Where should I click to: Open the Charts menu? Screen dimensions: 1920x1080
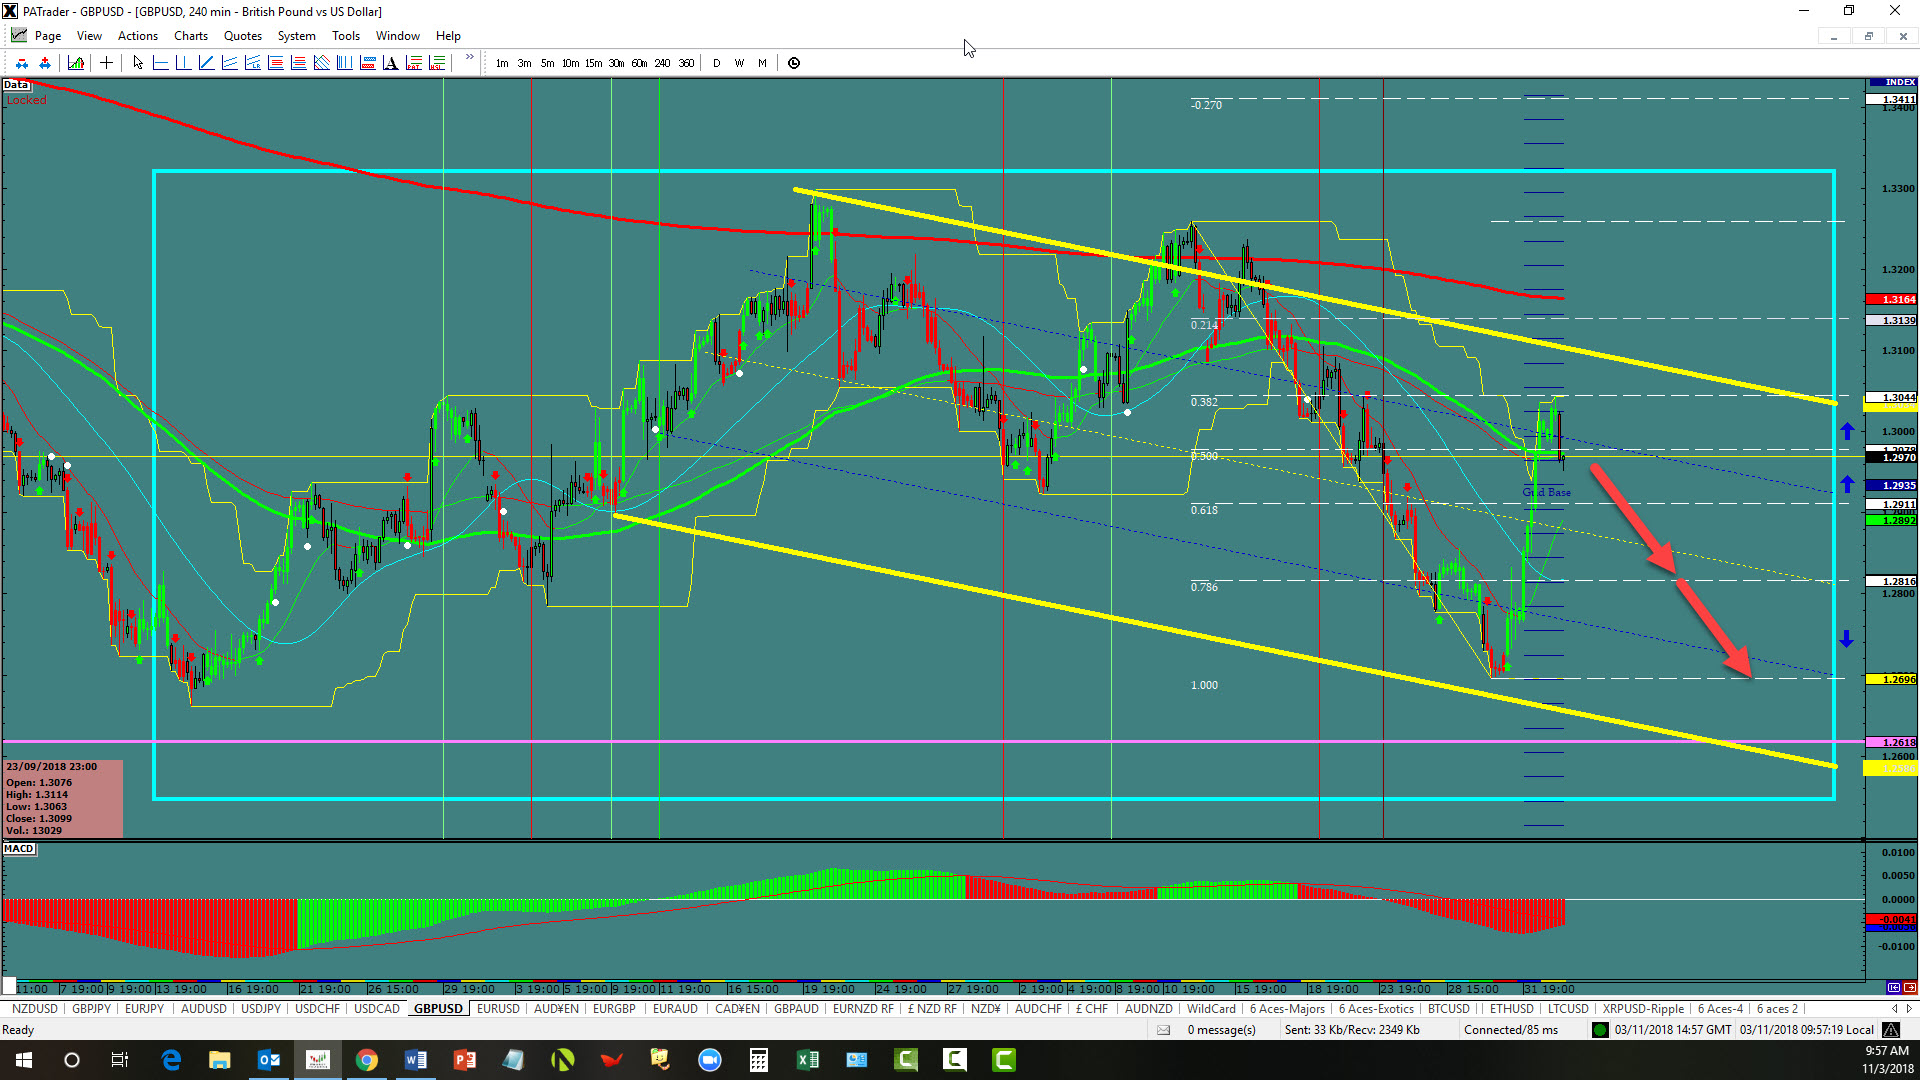190,36
